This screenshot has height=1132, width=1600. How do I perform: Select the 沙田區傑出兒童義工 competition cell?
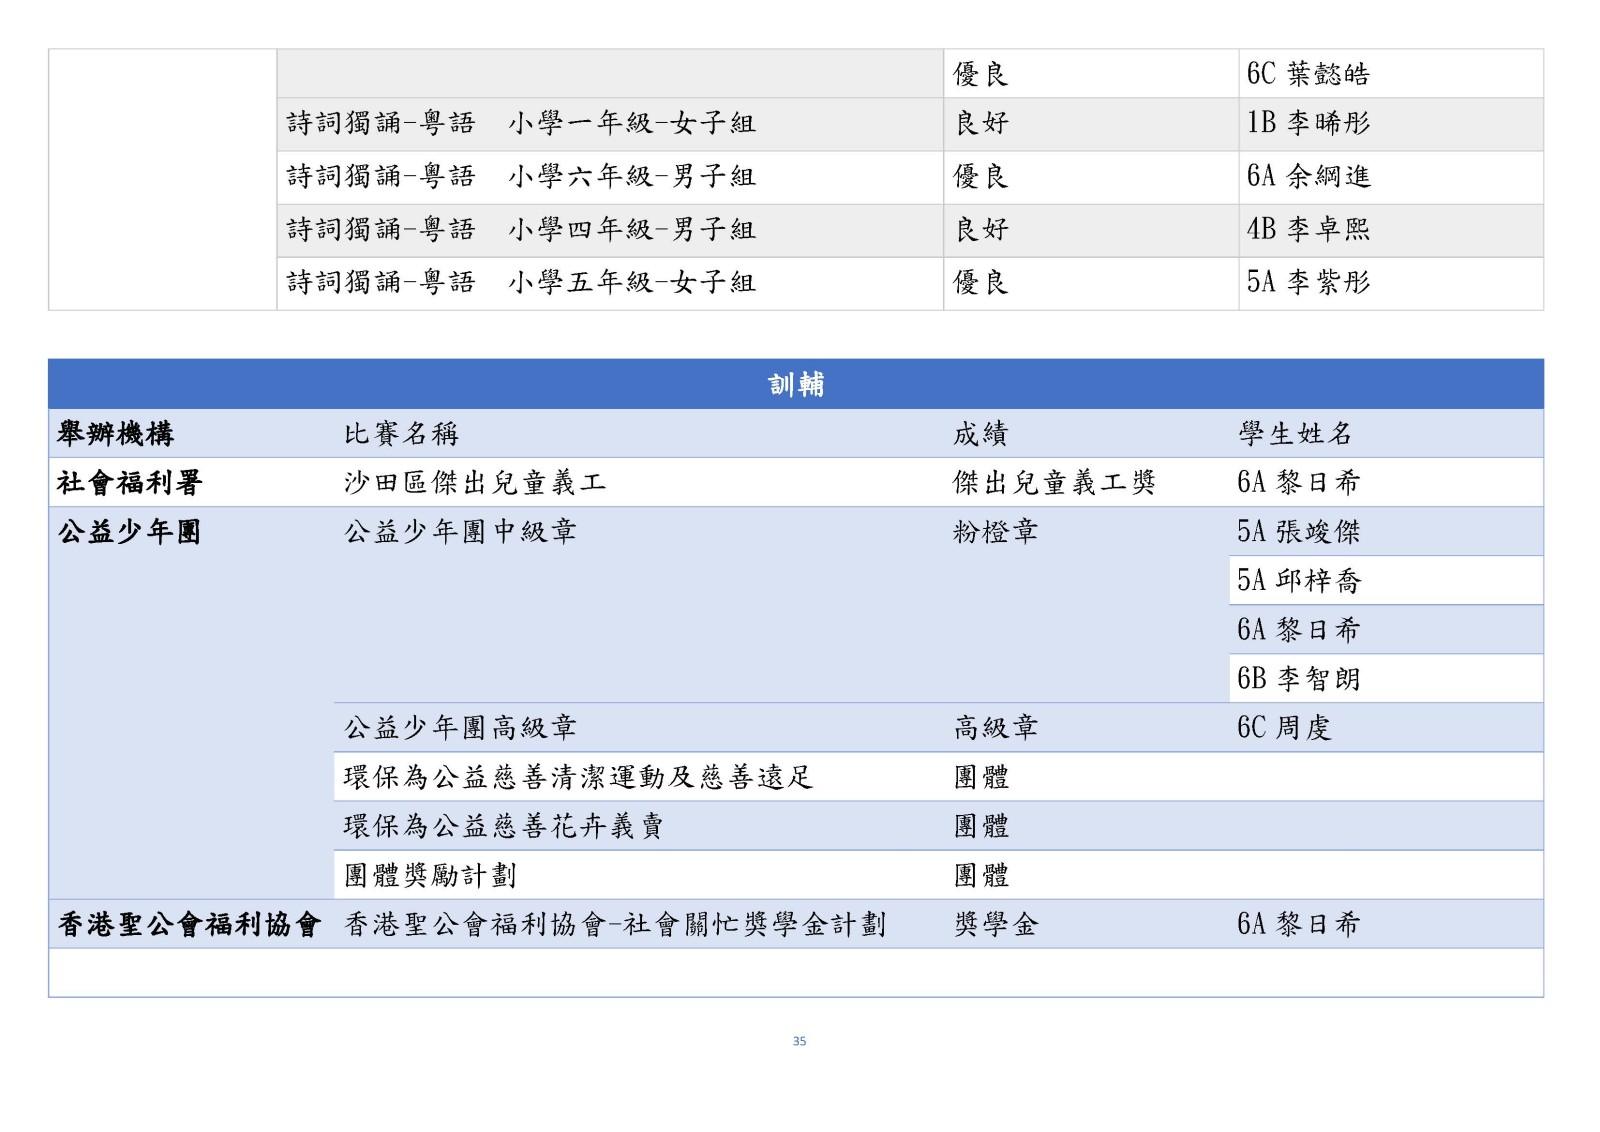point(475,483)
